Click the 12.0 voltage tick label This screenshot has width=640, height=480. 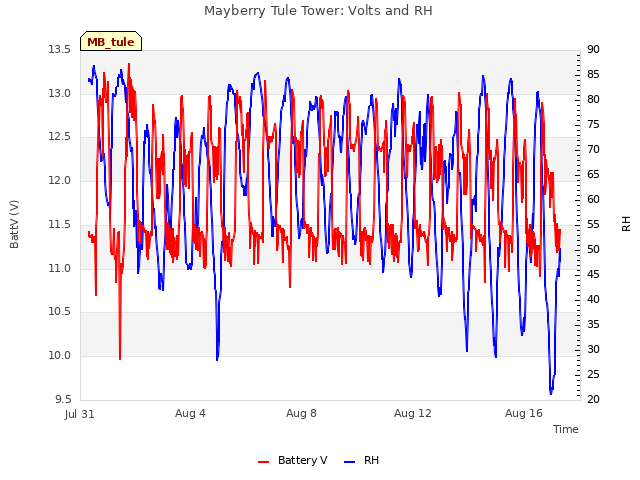click(x=60, y=180)
